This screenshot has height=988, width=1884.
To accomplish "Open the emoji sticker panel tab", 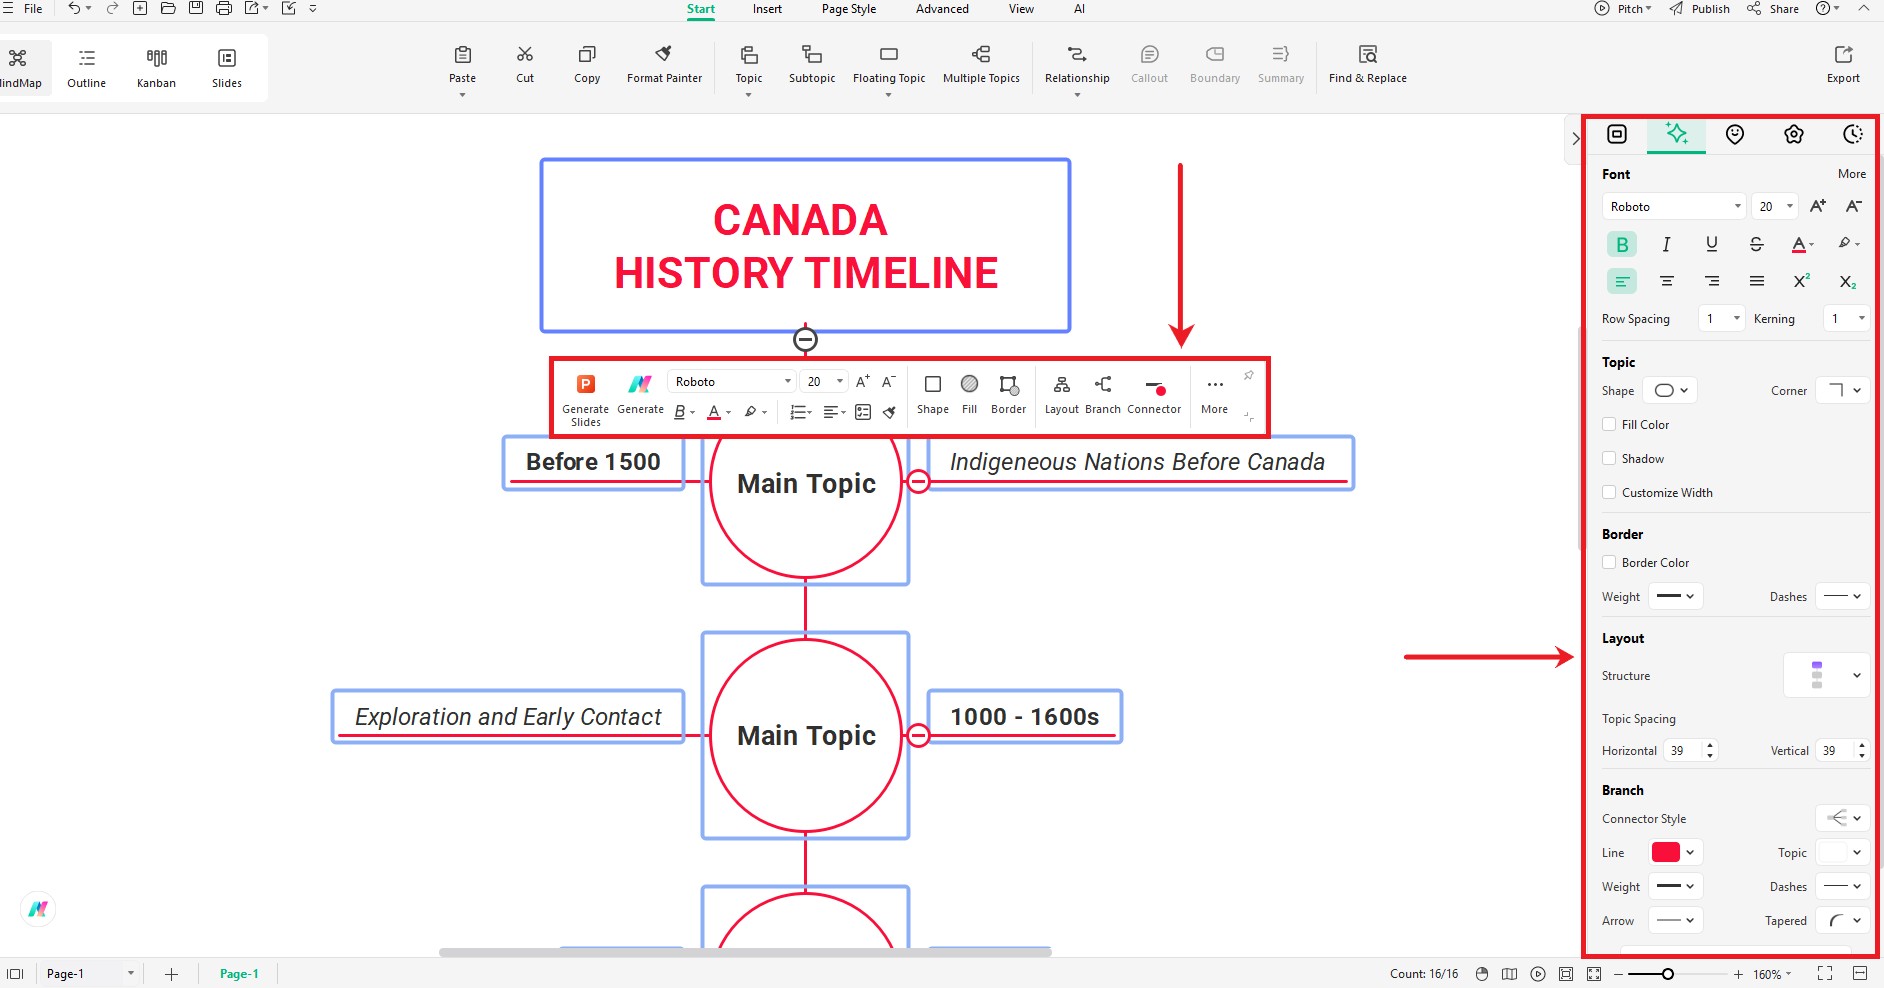I will click(1735, 134).
